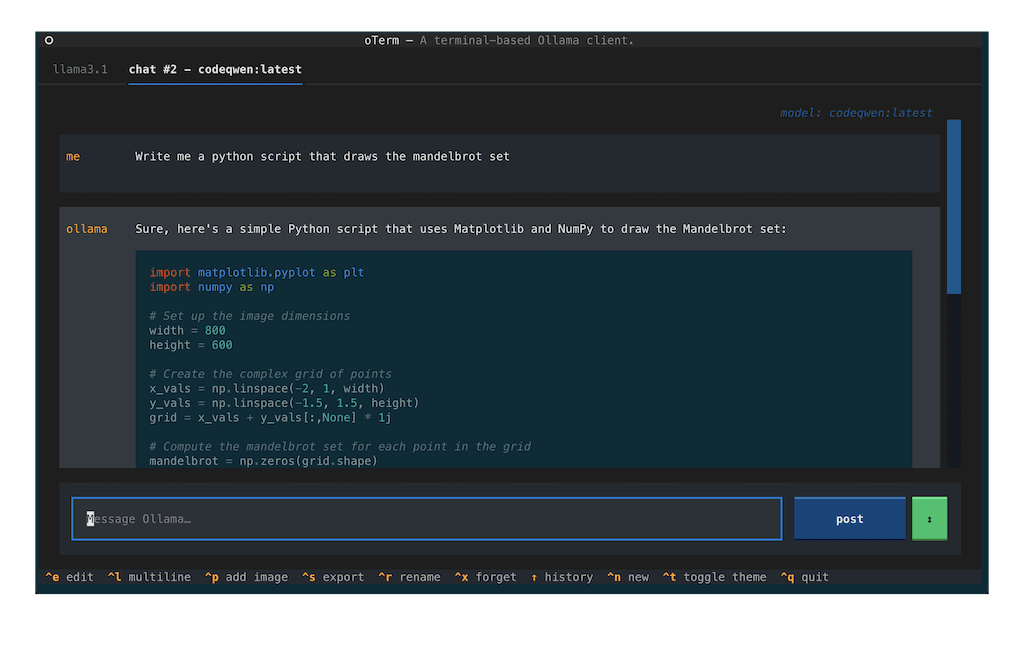Click the Message Ollama input field
Screen dimensions: 1024x666
click(426, 519)
